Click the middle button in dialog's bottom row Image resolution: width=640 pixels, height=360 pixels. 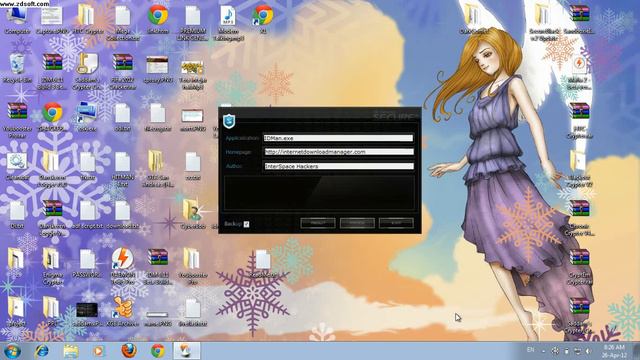click(357, 223)
